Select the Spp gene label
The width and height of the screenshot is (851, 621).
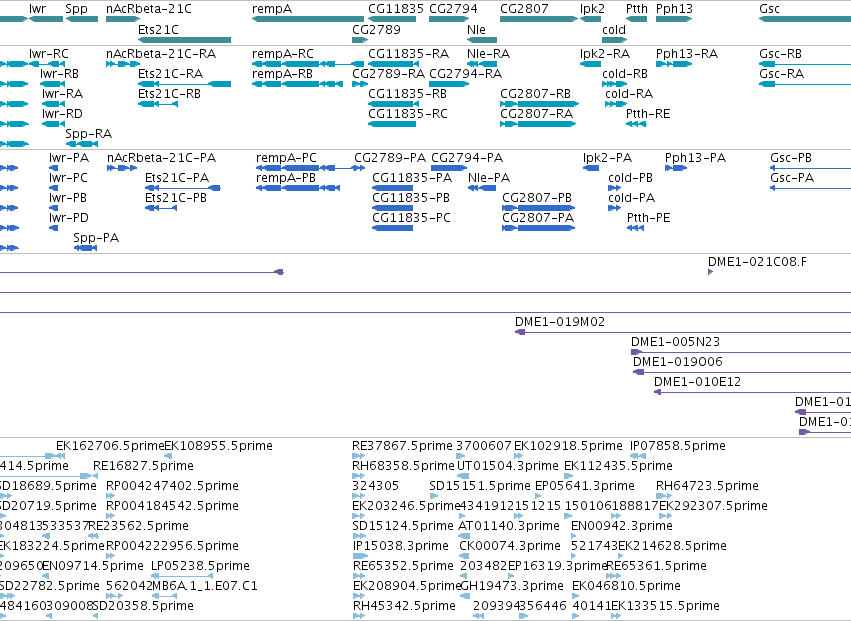76,9
